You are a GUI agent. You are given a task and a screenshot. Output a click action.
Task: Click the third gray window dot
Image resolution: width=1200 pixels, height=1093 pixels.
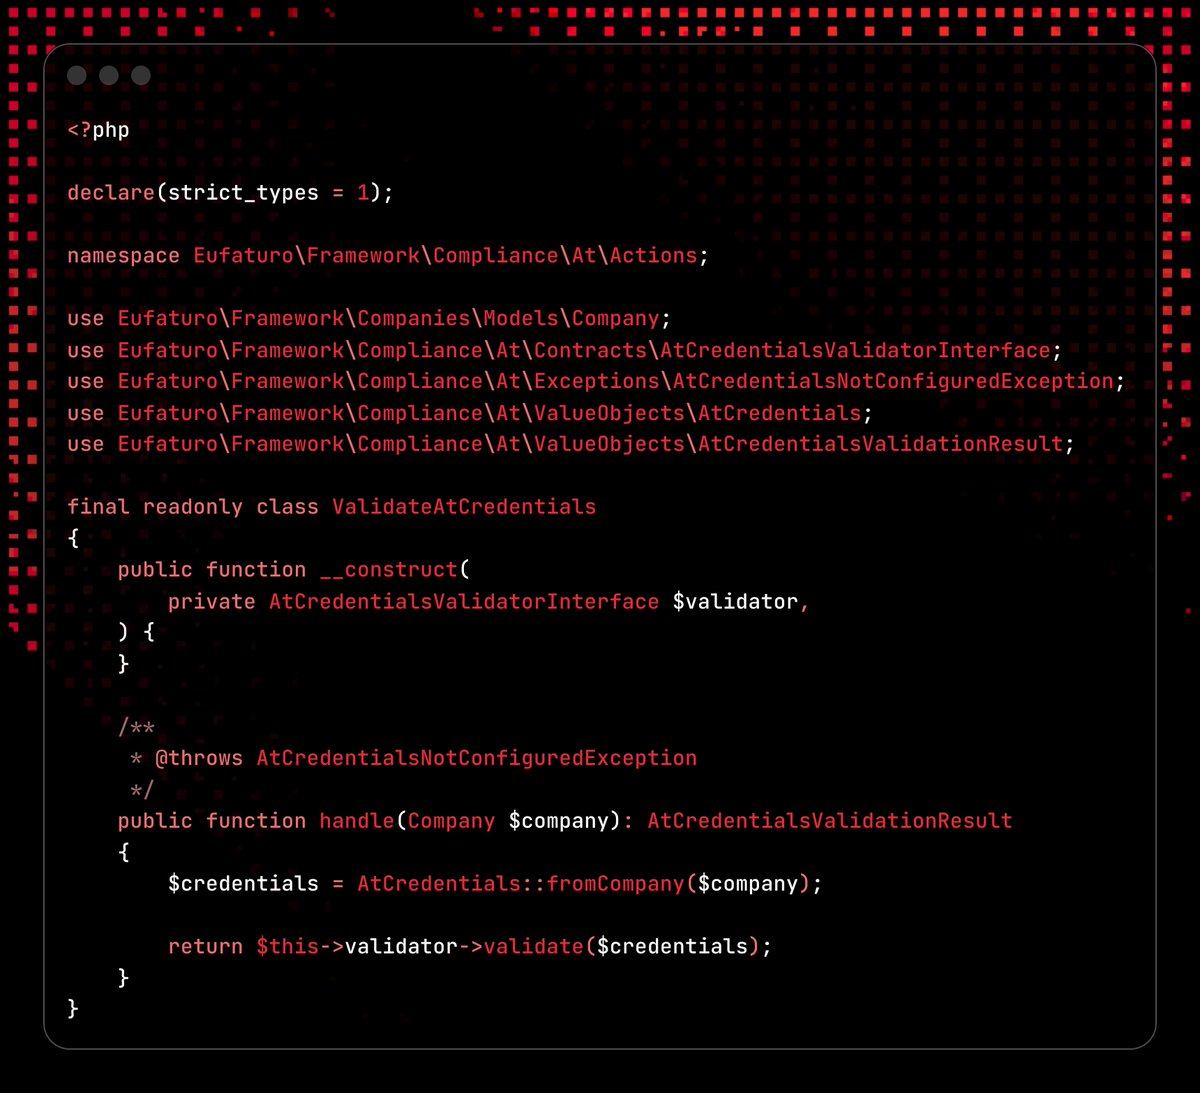click(x=141, y=76)
